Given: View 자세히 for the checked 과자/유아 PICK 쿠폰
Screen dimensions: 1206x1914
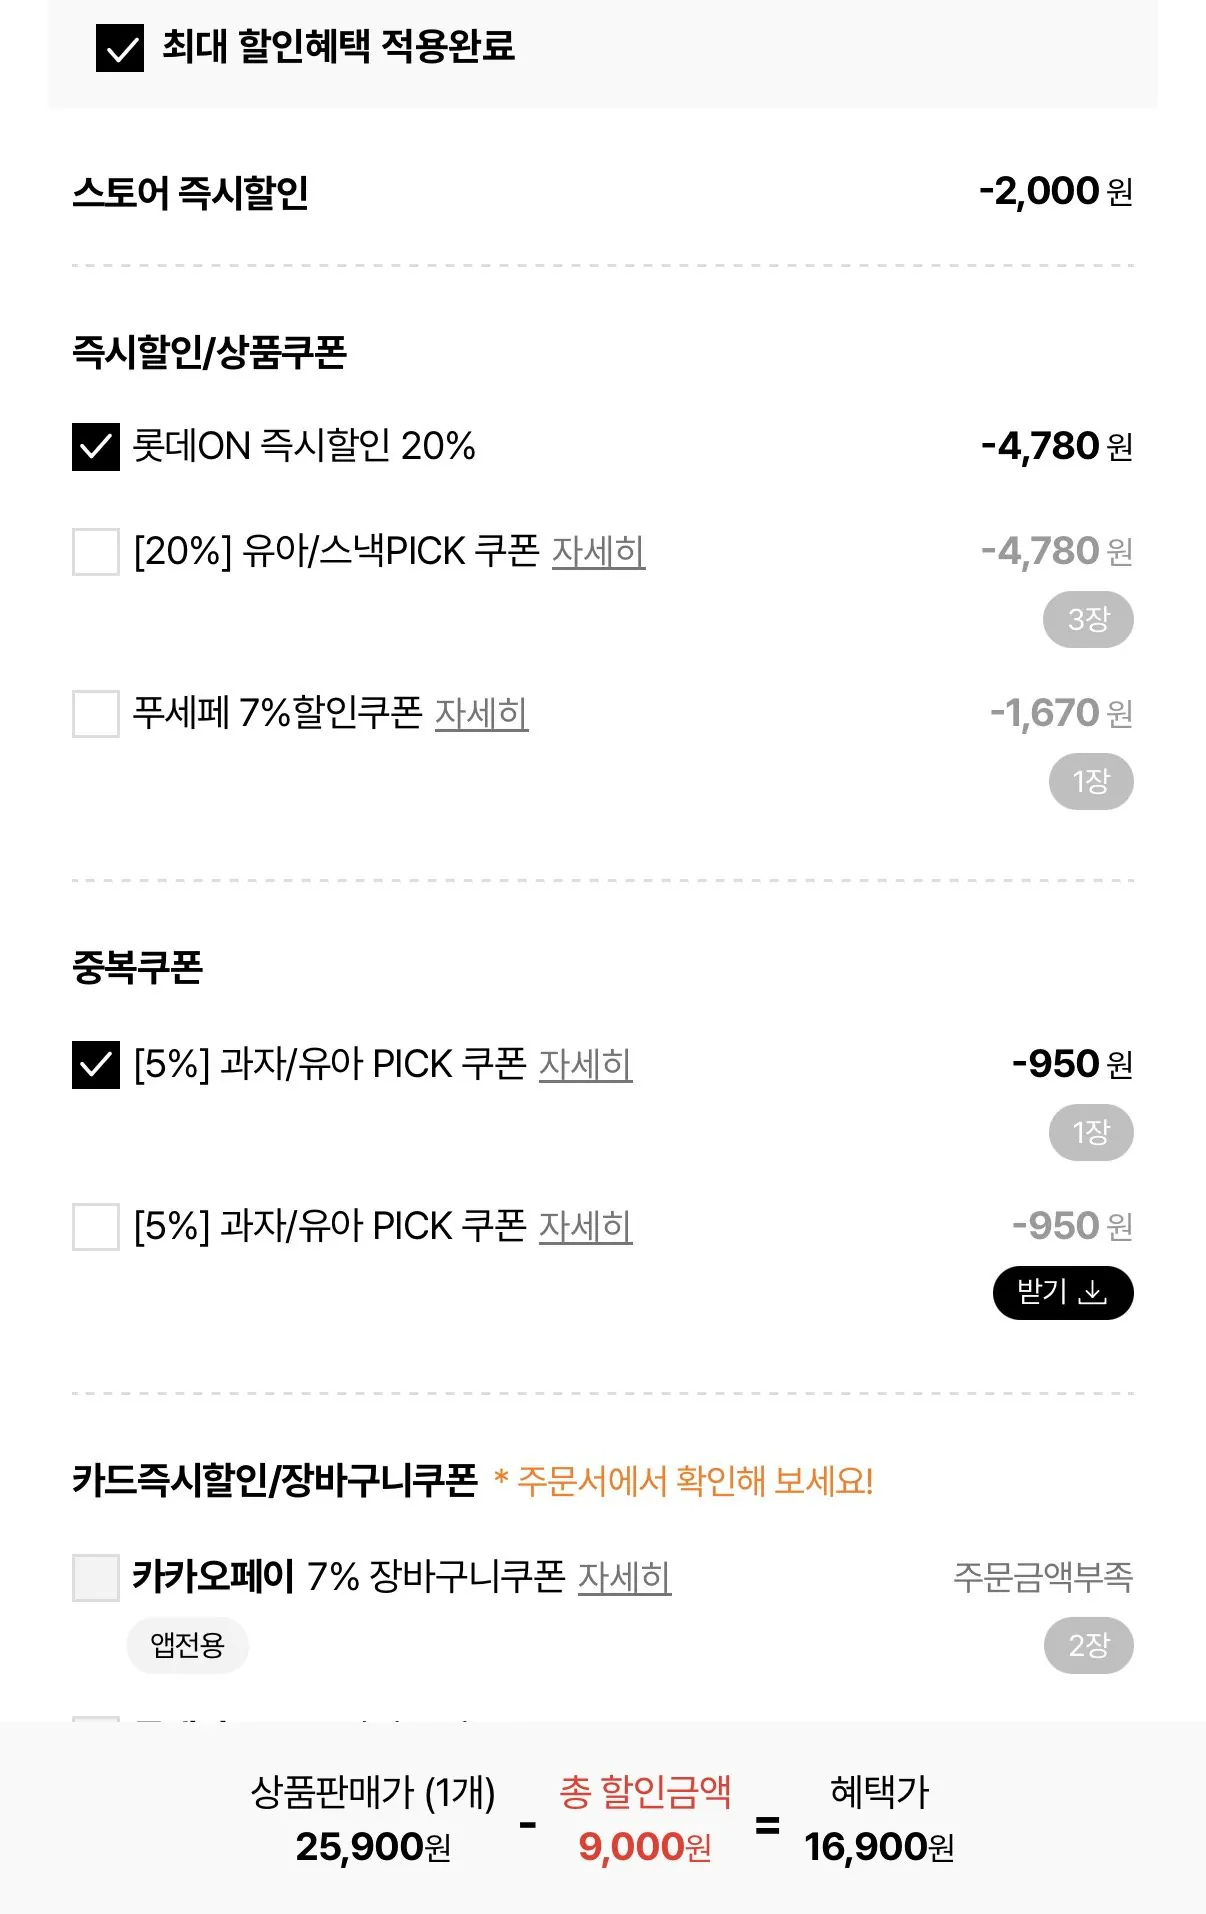Looking at the screenshot, I should [x=585, y=1065].
